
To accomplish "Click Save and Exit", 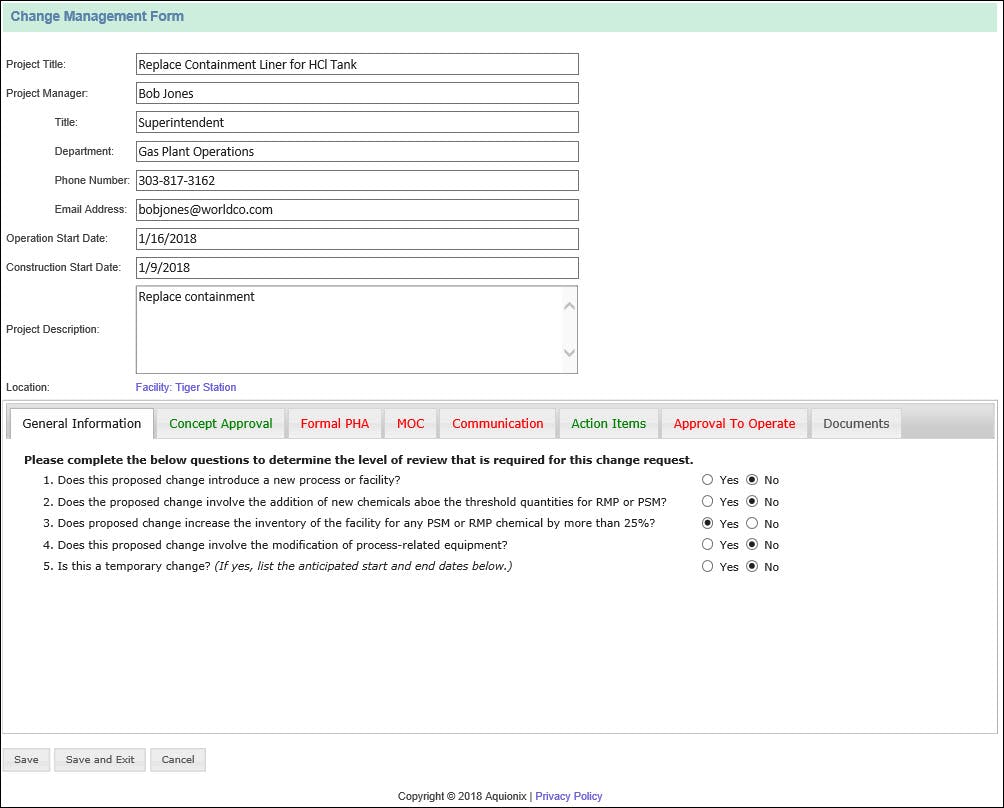I will click(99, 759).
